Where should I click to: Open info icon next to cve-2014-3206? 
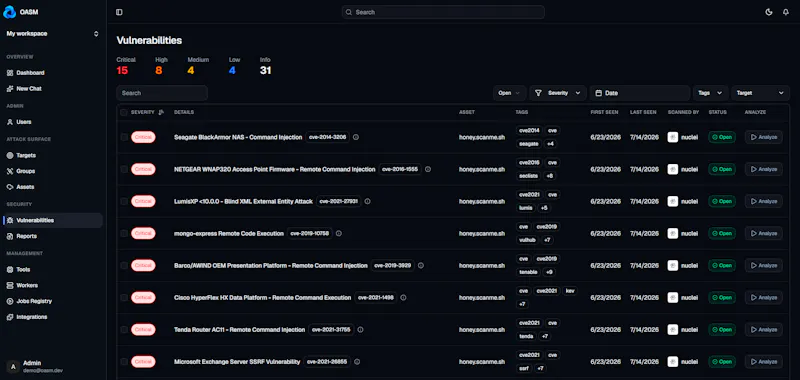[356, 137]
